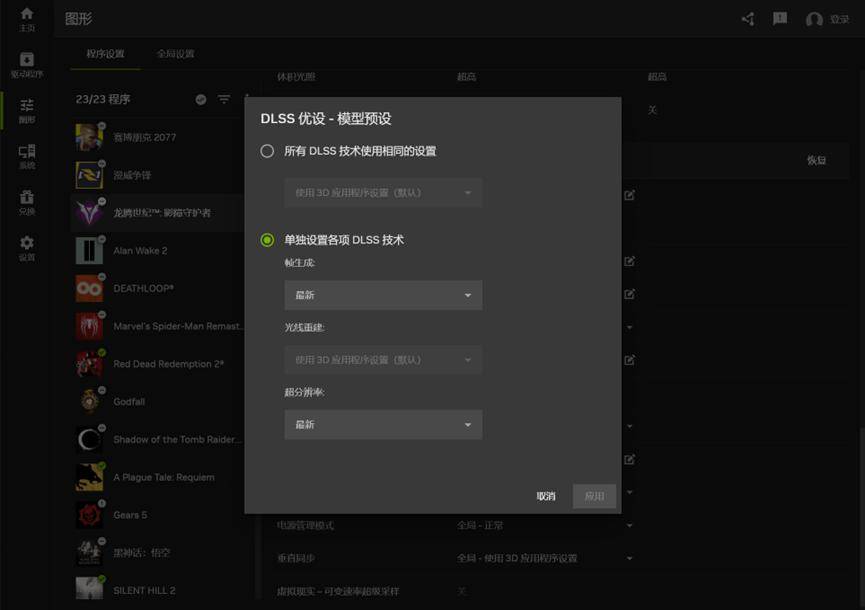Go to 驱动程序 (Drivers) in the sidebar
Viewport: 865px width, 610px height.
[27, 65]
